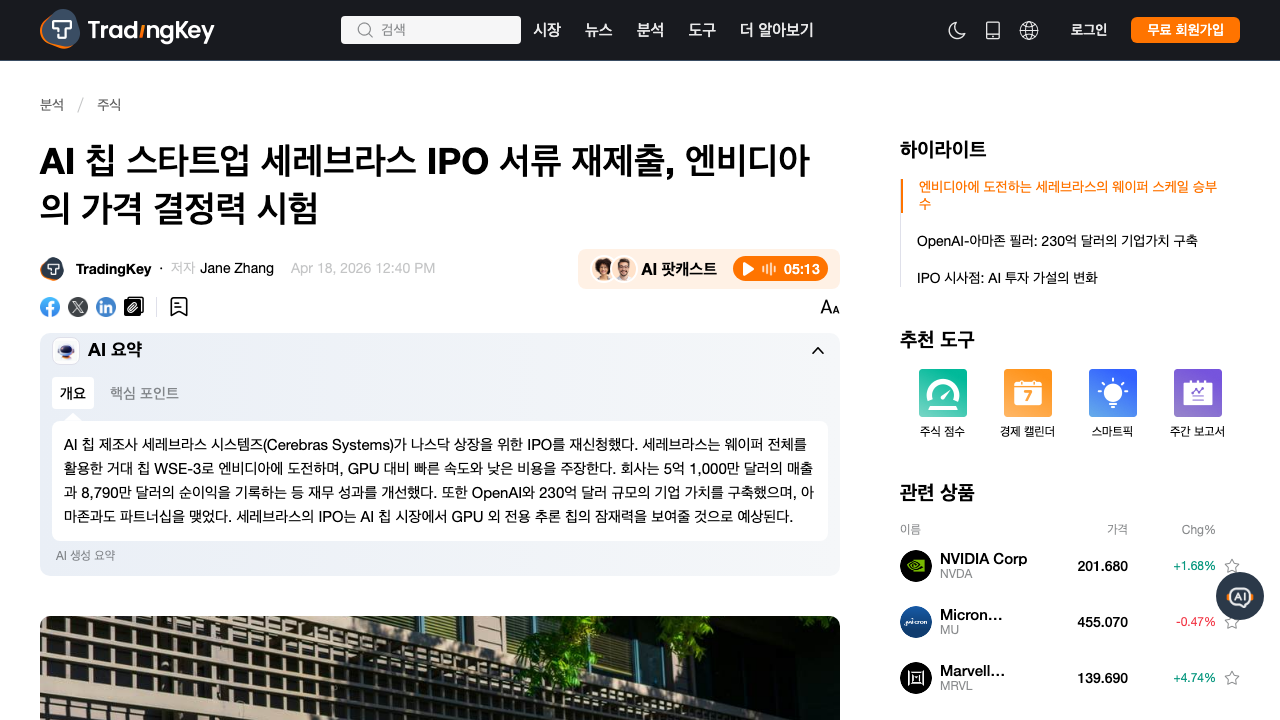The width and height of the screenshot is (1280, 720).
Task: Adjust font size Aa icon
Action: [x=830, y=307]
